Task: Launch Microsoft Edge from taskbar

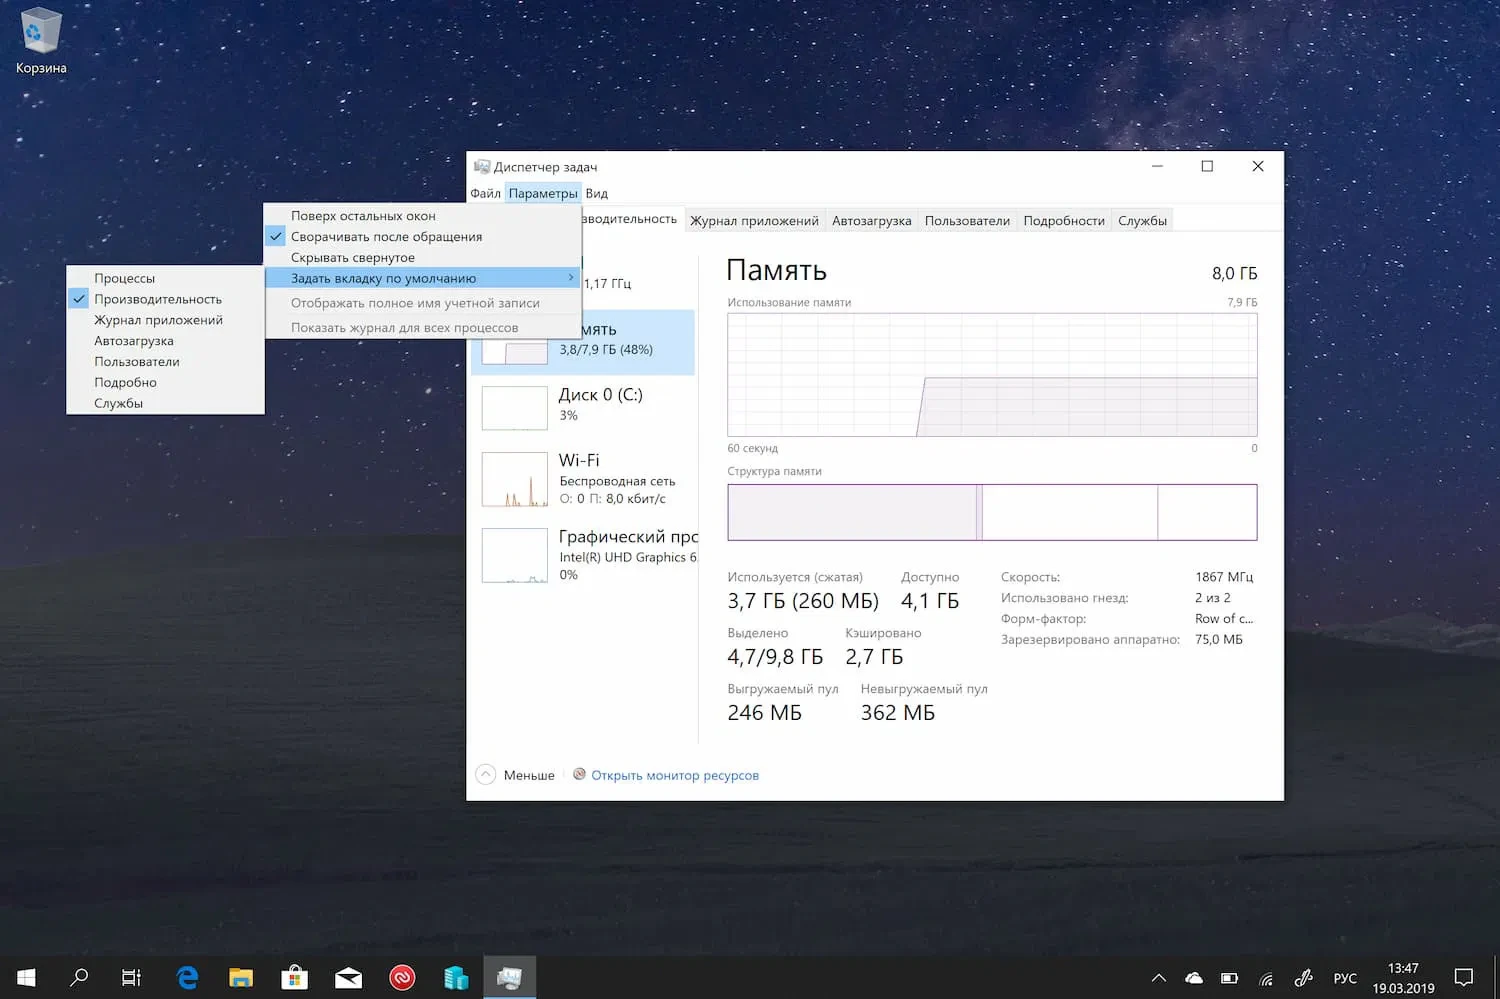Action: point(187,977)
